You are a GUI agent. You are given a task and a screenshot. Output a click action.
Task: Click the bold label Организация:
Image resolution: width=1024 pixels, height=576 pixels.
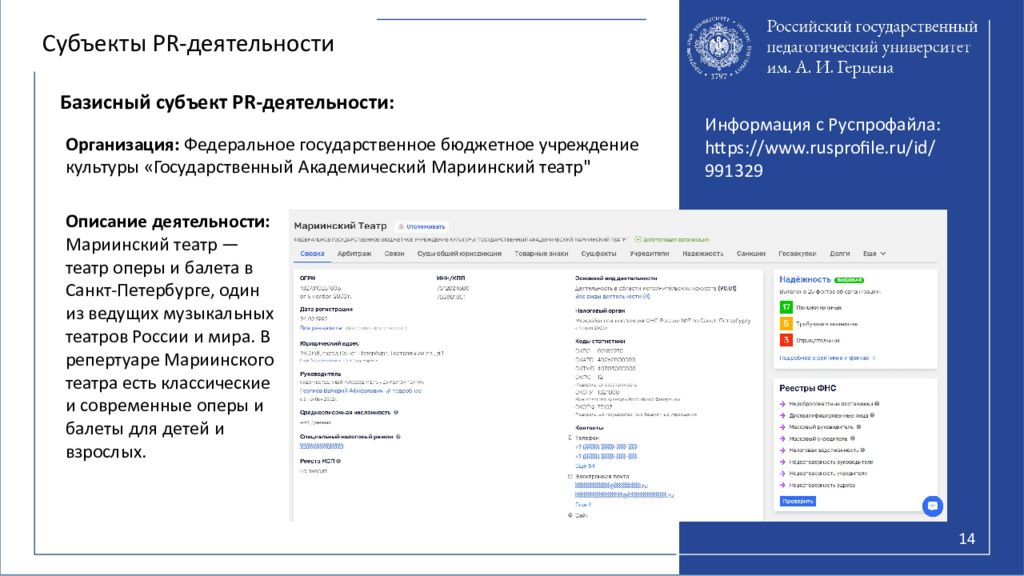(x=122, y=144)
